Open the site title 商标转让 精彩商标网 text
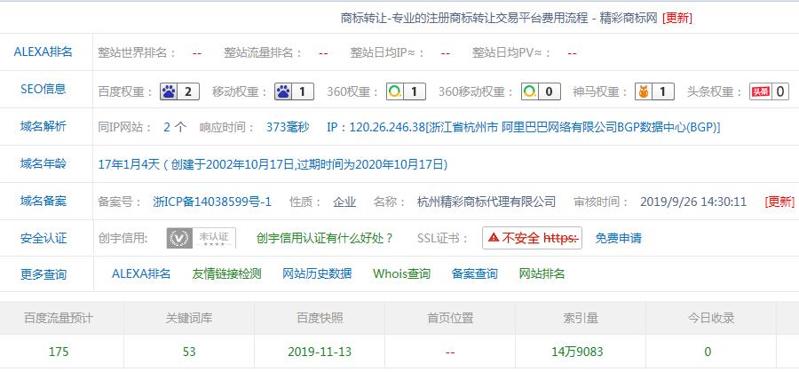 click(499, 18)
